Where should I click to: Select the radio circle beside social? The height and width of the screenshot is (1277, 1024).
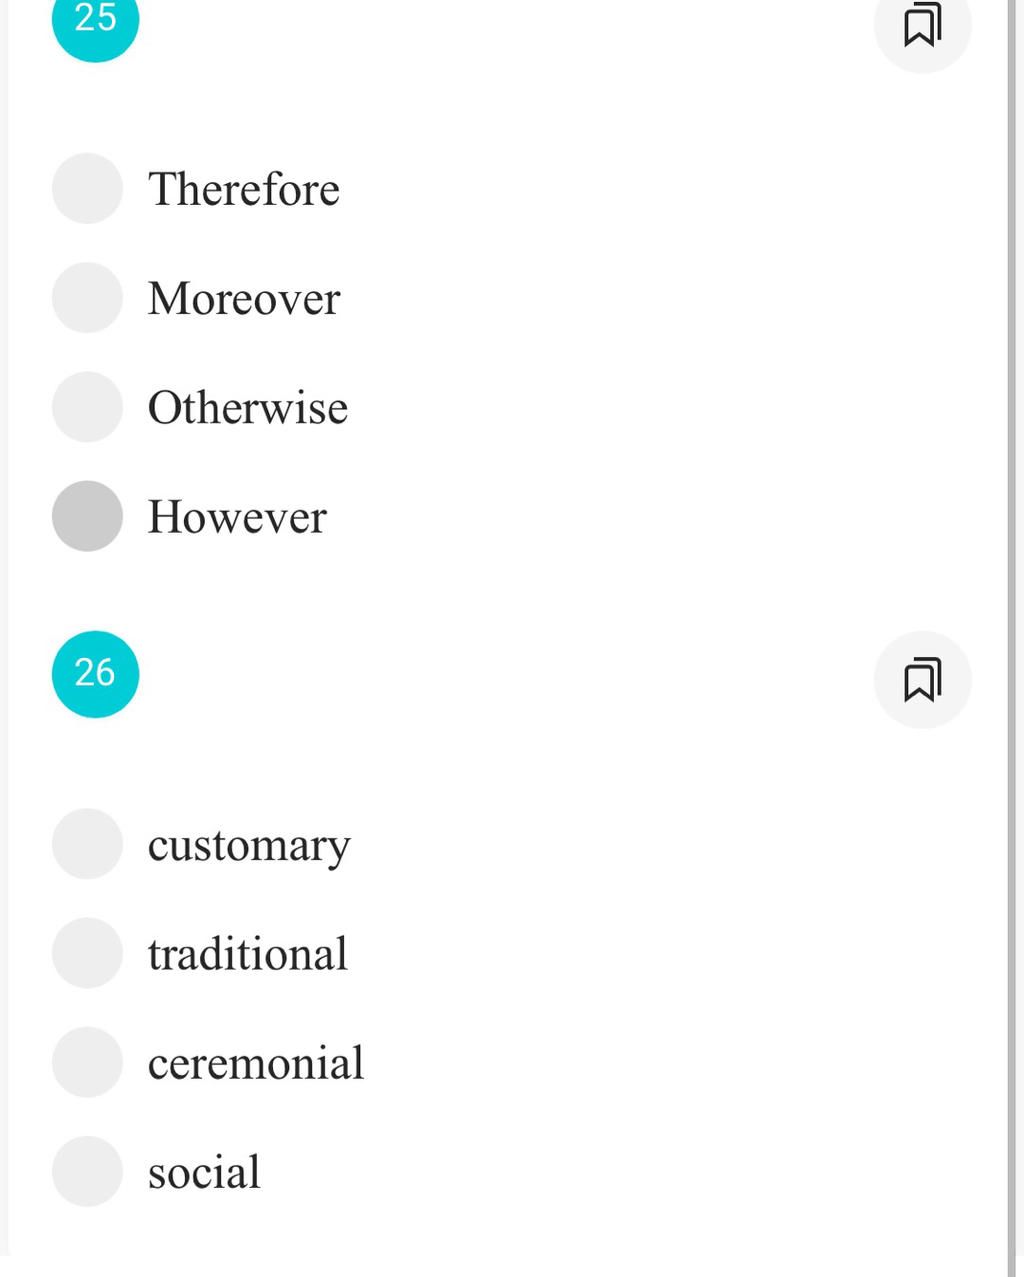pyautogui.click(x=87, y=1171)
